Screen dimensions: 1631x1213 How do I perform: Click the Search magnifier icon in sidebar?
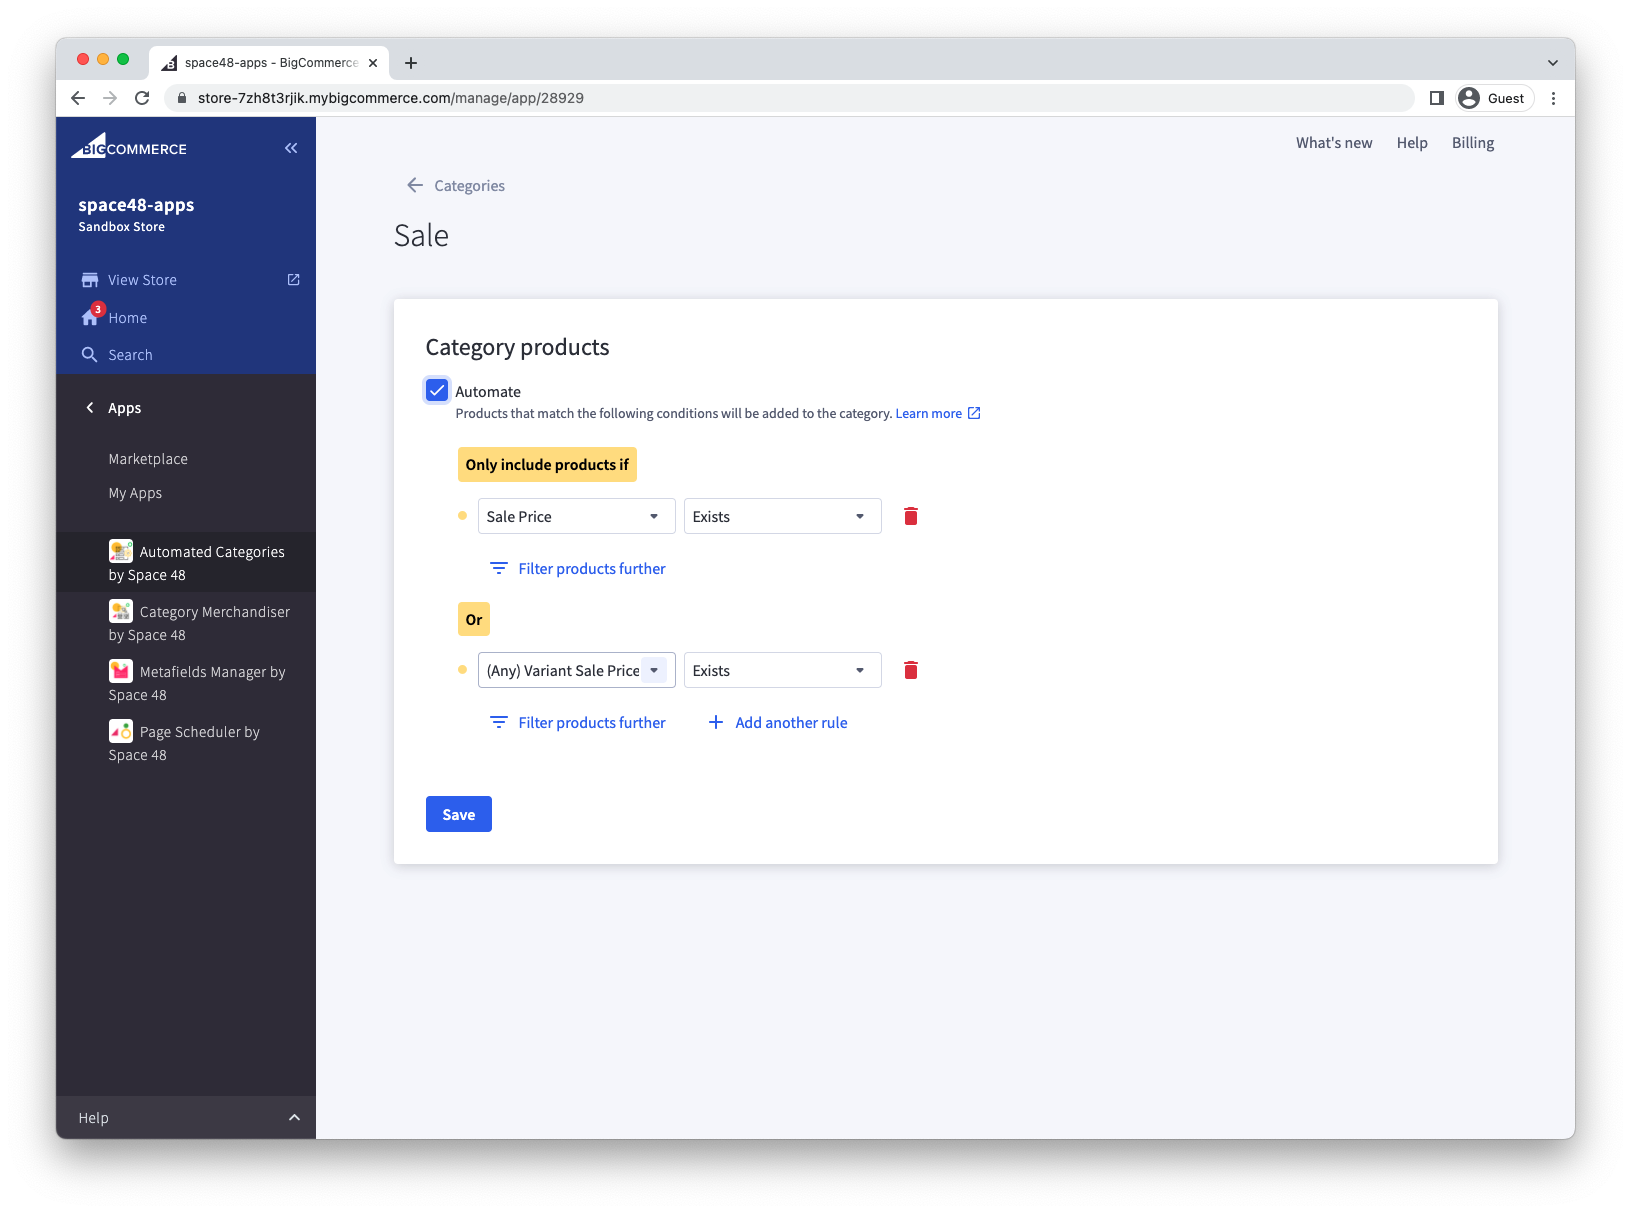(89, 355)
